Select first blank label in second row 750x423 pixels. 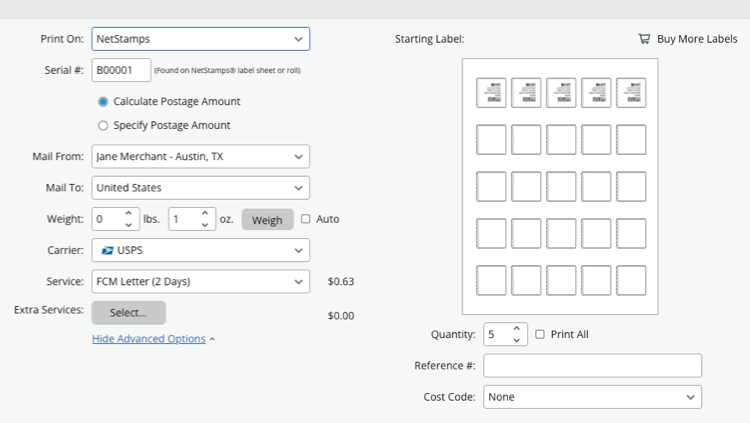pyautogui.click(x=491, y=140)
